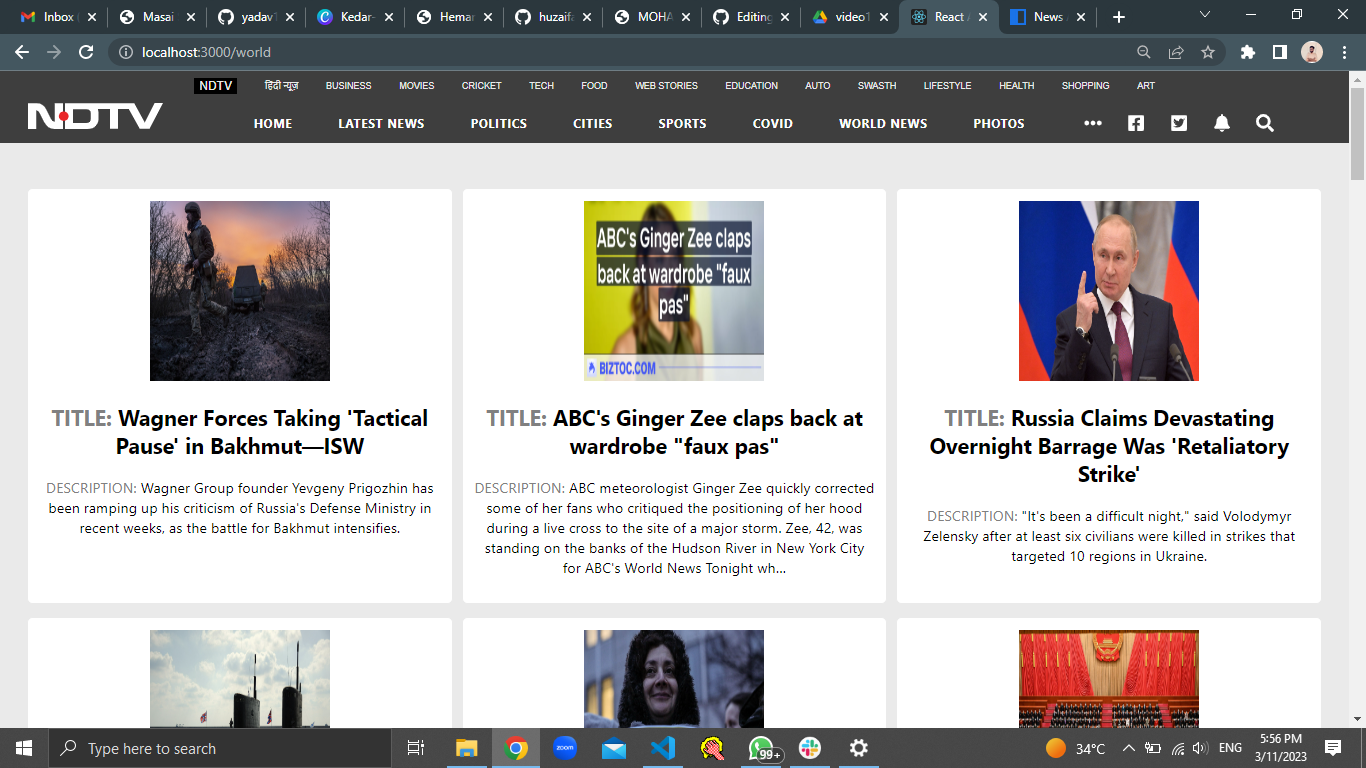Click the Russia Claims Devastating Overnight Barrage title
The height and width of the screenshot is (768, 1366).
(1110, 446)
